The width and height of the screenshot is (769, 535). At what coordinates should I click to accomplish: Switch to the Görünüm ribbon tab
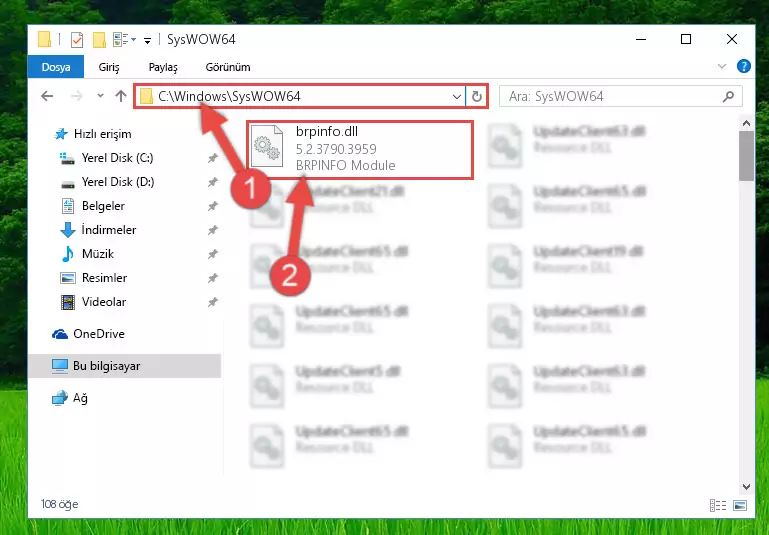pos(228,67)
